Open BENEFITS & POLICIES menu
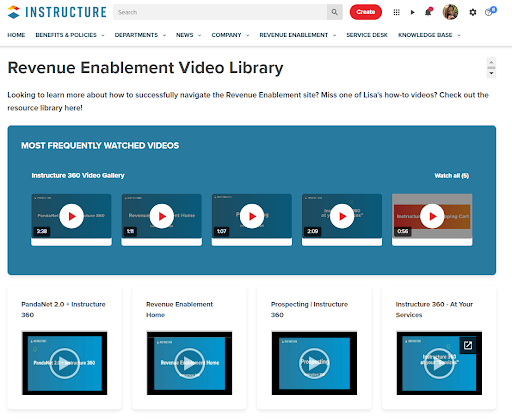The height and width of the screenshot is (419, 512). 66,35
